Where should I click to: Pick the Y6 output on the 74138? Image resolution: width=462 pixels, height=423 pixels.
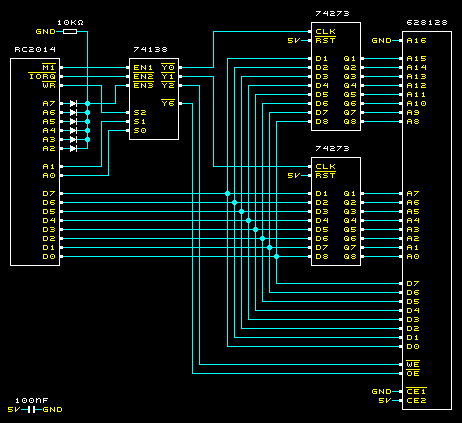168,103
